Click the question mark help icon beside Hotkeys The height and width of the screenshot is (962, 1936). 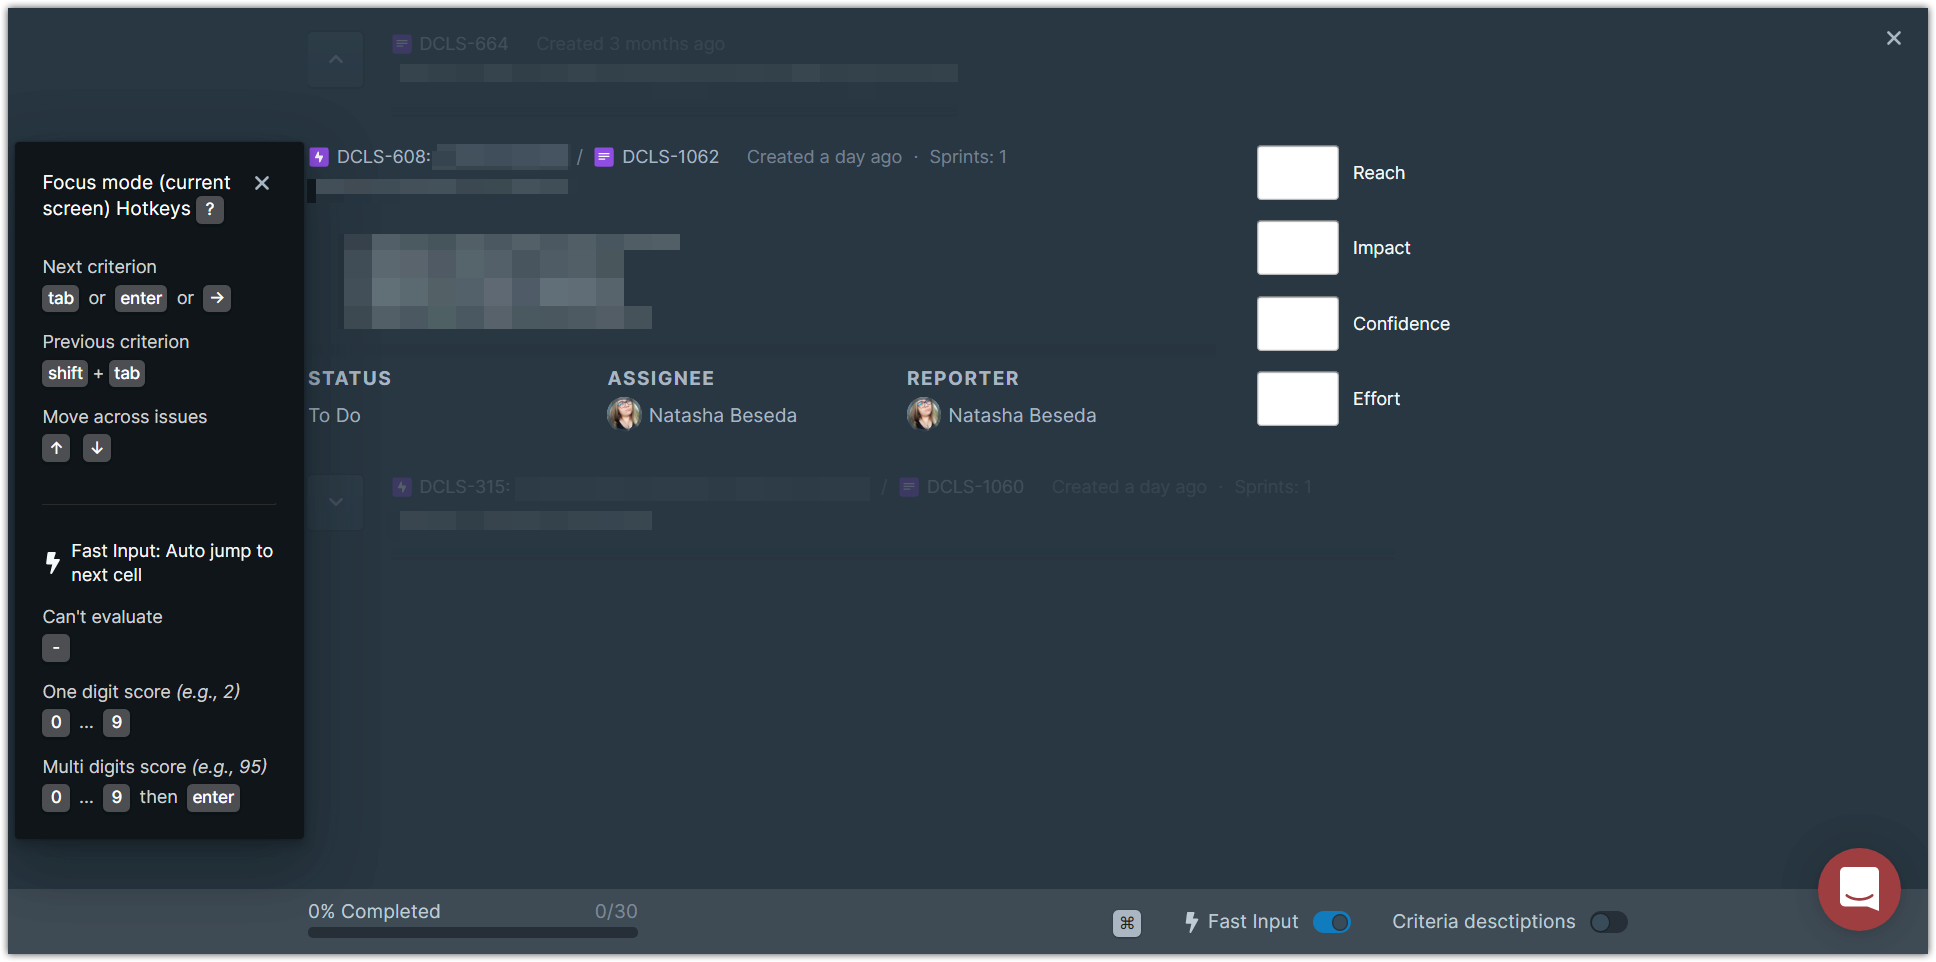209,210
